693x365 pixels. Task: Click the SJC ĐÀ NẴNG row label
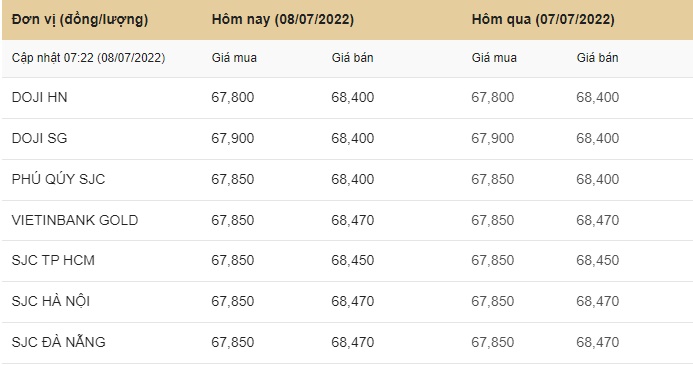(58, 342)
